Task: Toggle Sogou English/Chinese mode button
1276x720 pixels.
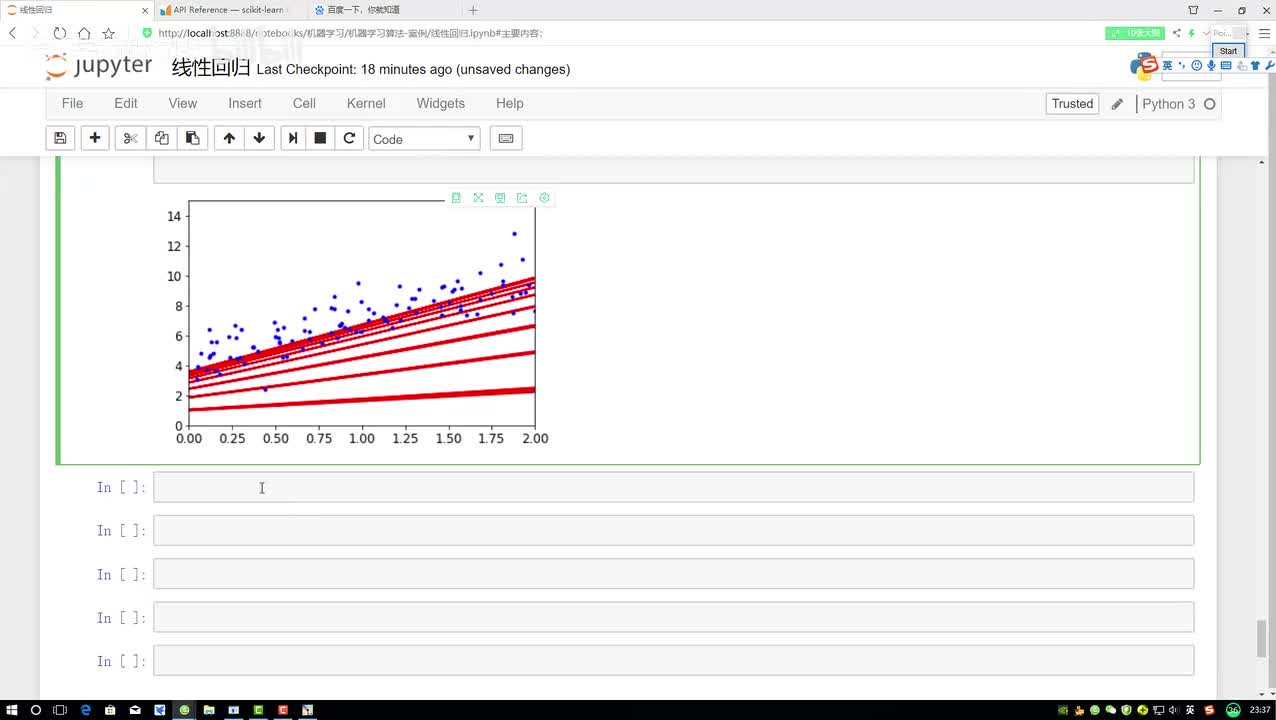Action: pos(1167,66)
